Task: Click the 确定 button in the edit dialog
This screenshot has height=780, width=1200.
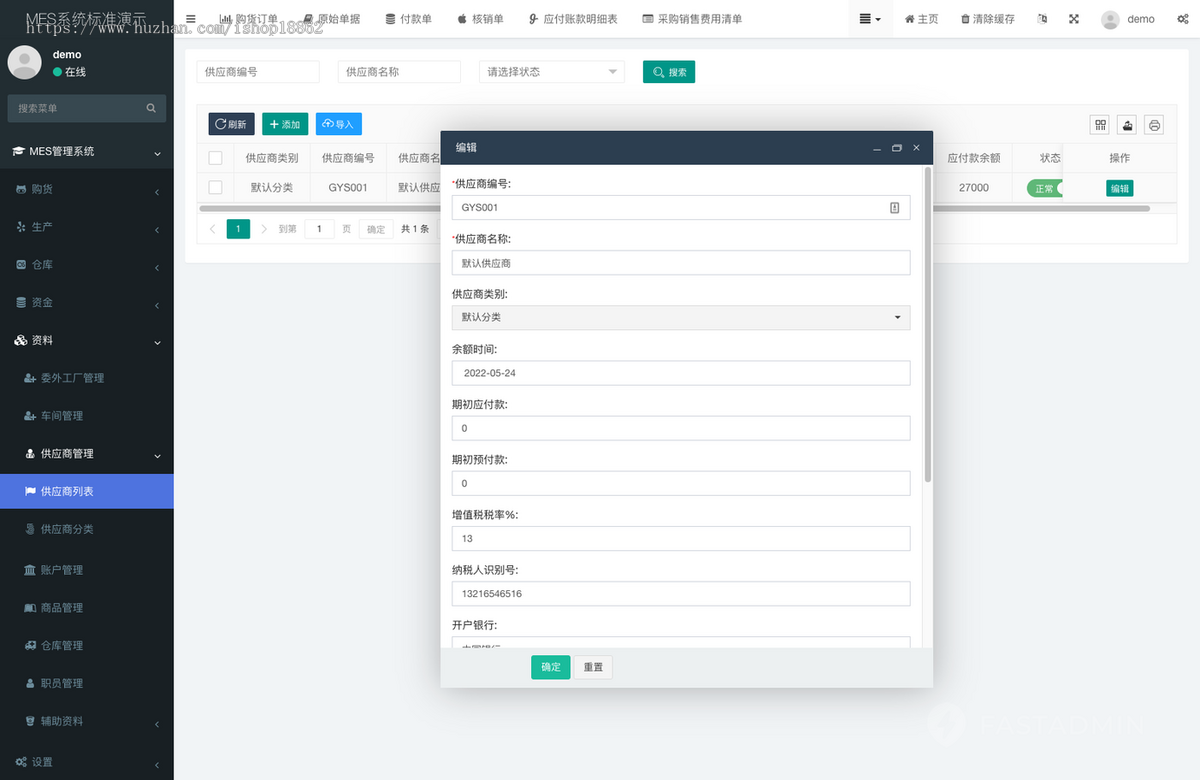Action: point(550,667)
